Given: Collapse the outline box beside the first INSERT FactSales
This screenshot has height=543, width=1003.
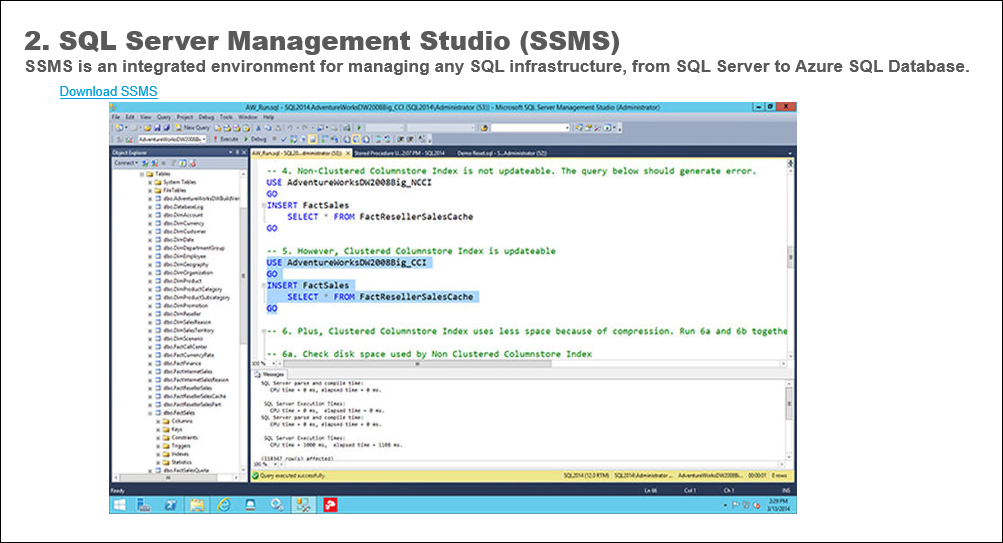Looking at the screenshot, I should pos(263,205).
